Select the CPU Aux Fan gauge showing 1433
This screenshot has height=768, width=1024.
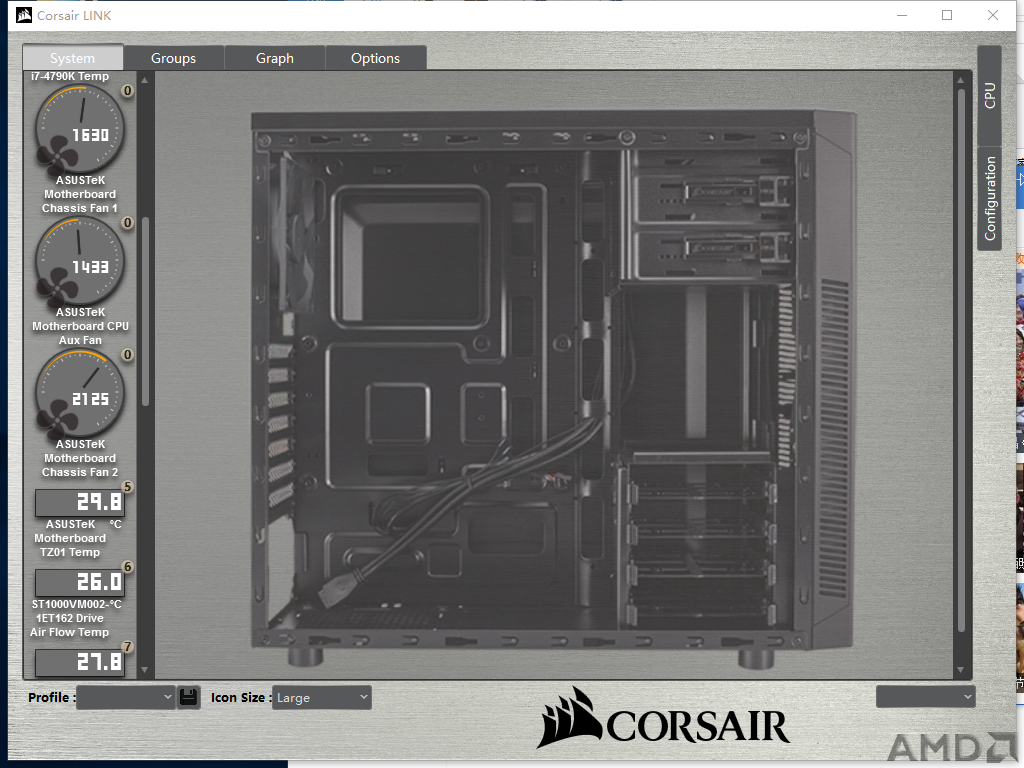(79, 262)
